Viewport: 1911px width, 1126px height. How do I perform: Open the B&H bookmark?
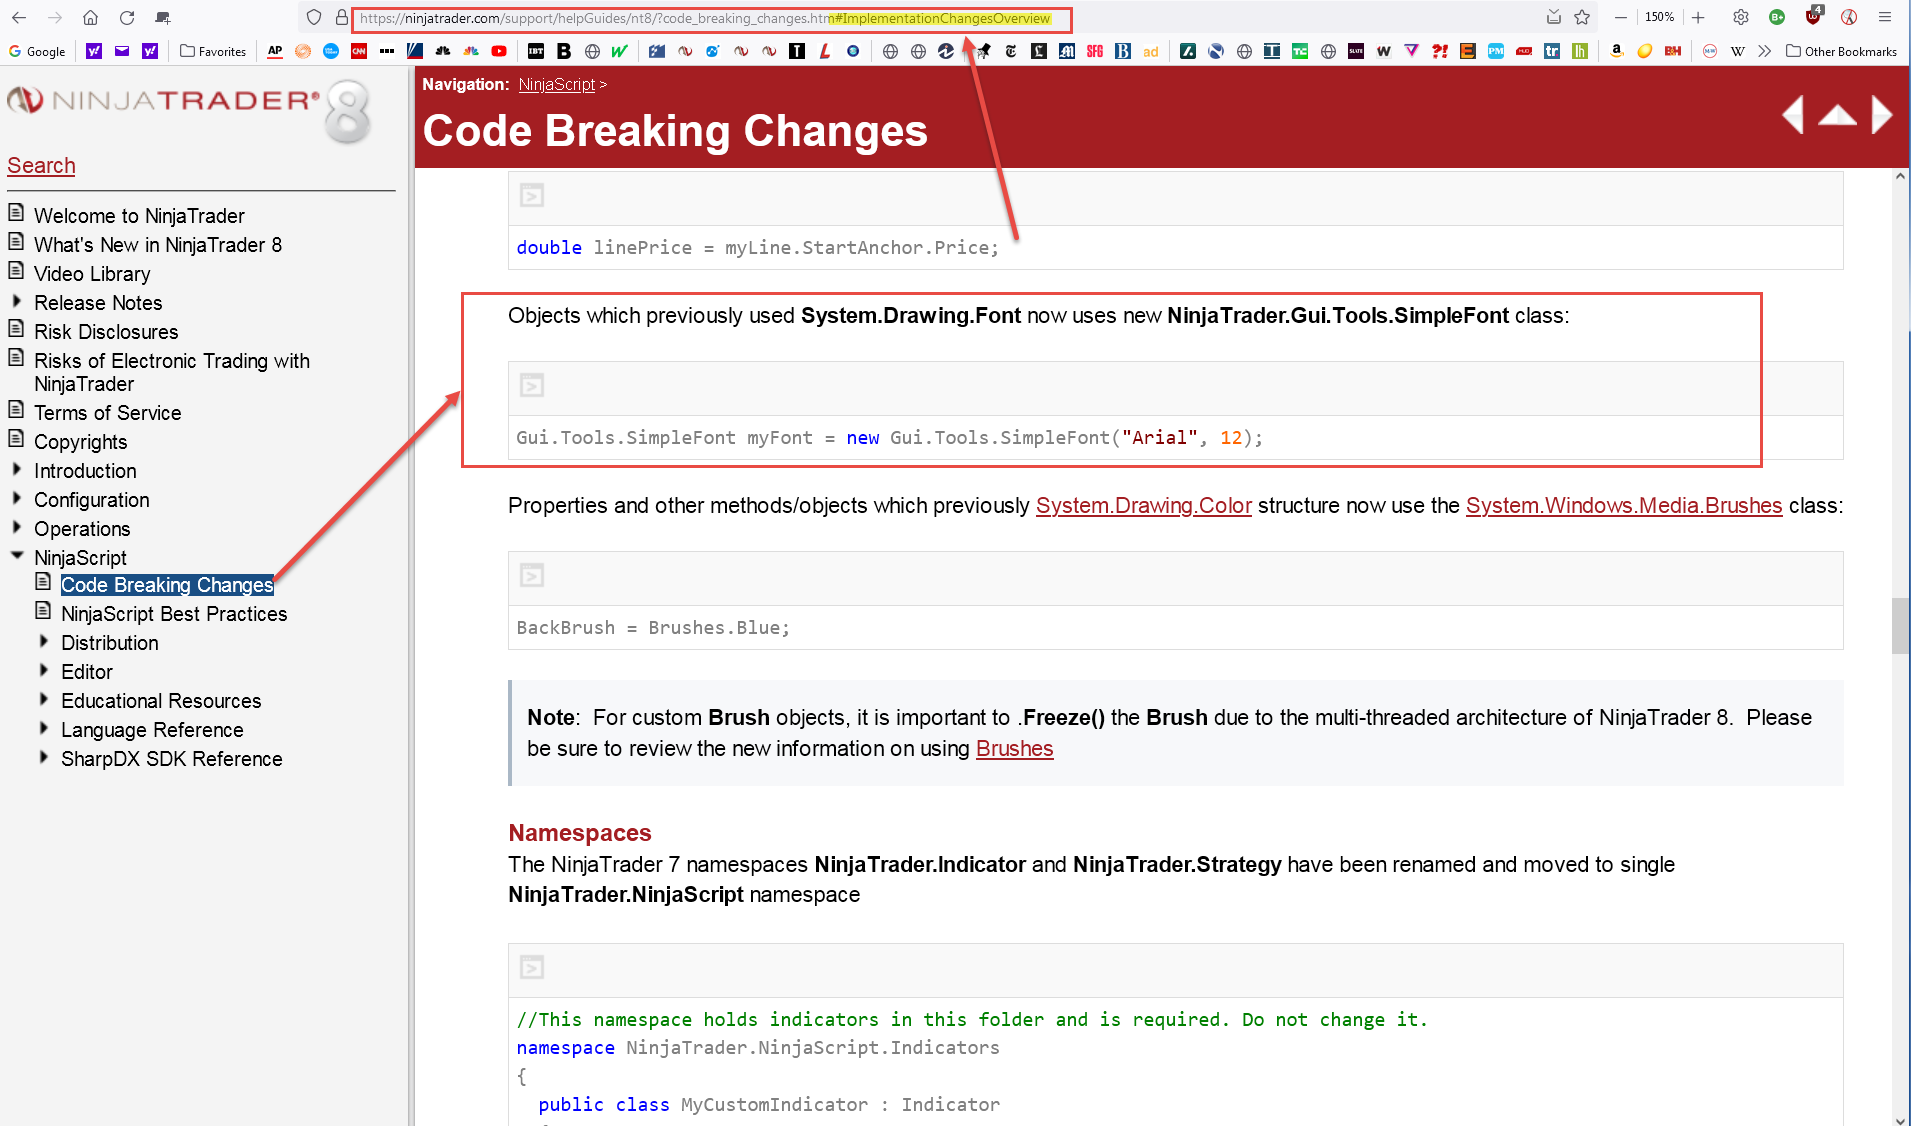(1673, 51)
